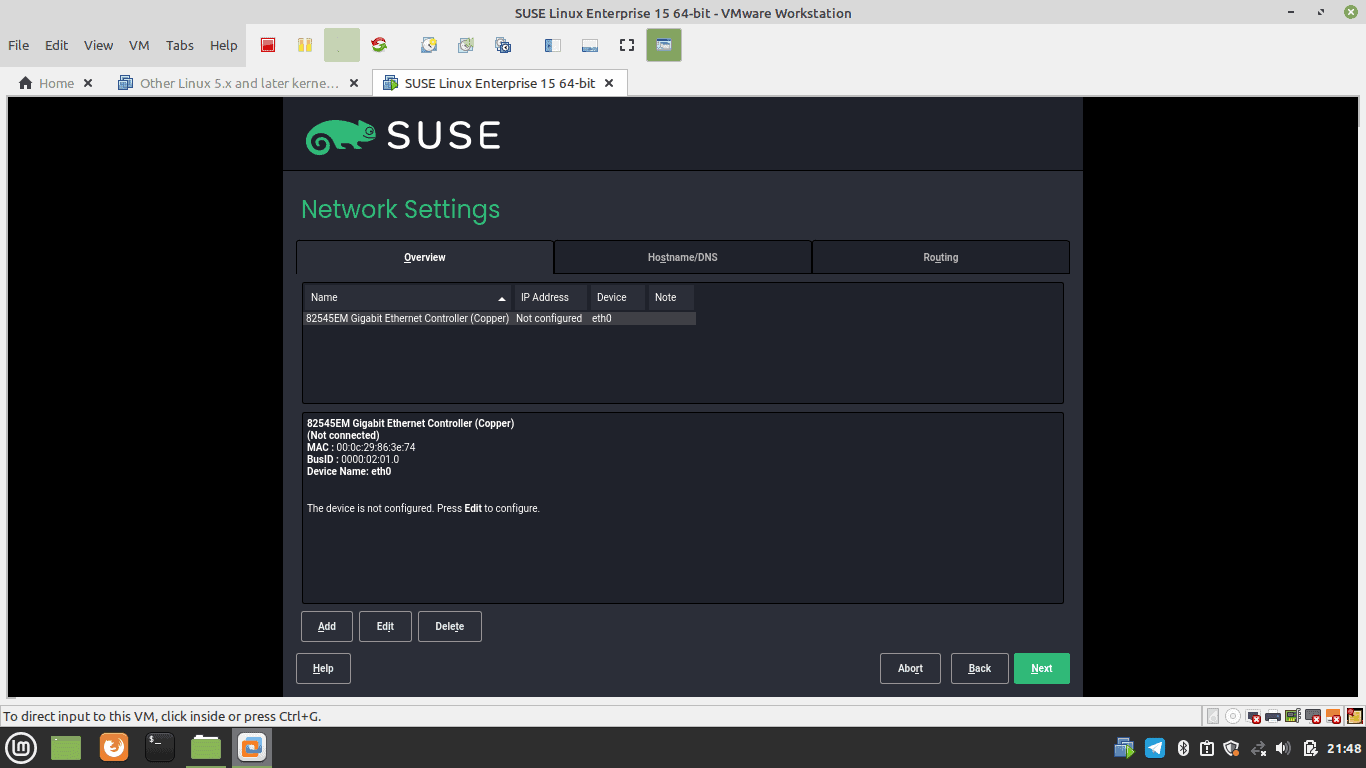Open the Tabs menu
This screenshot has width=1366, height=768.
[180, 45]
